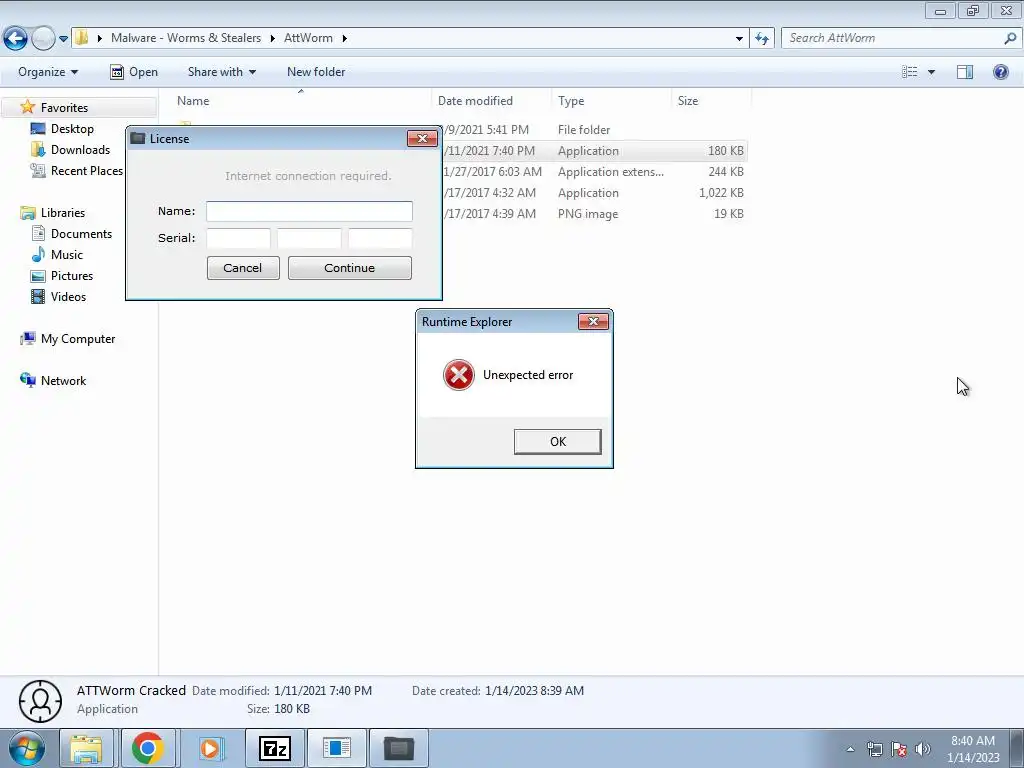Open the Share with menu
The width and height of the screenshot is (1024, 768).
click(x=221, y=72)
